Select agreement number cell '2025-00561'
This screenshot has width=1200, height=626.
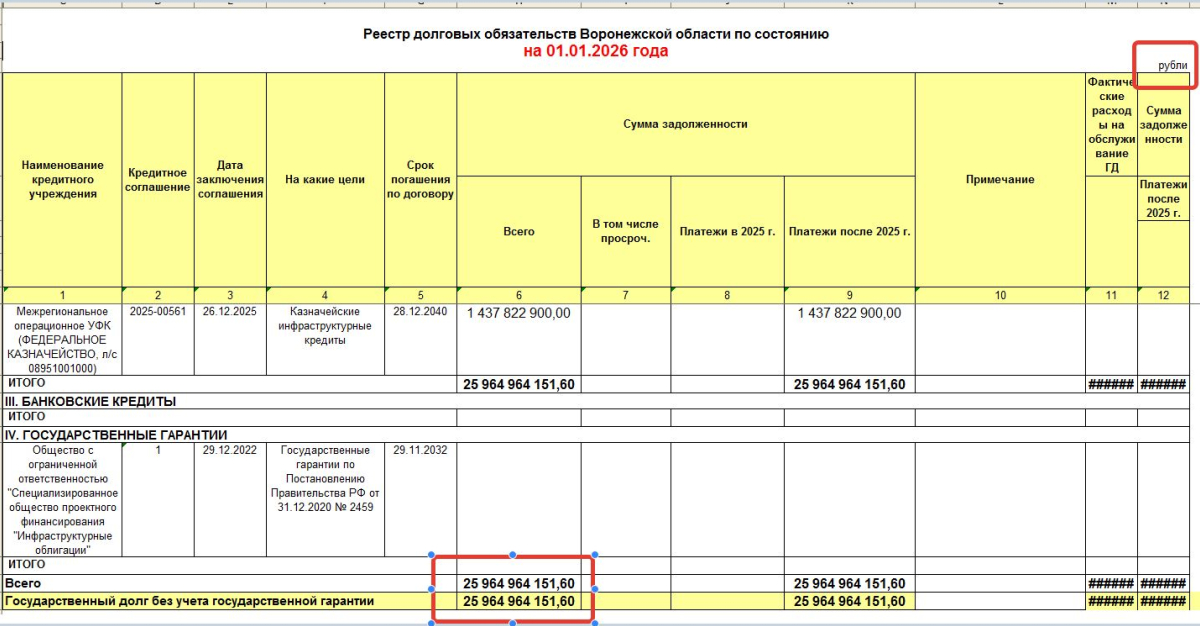tap(158, 312)
